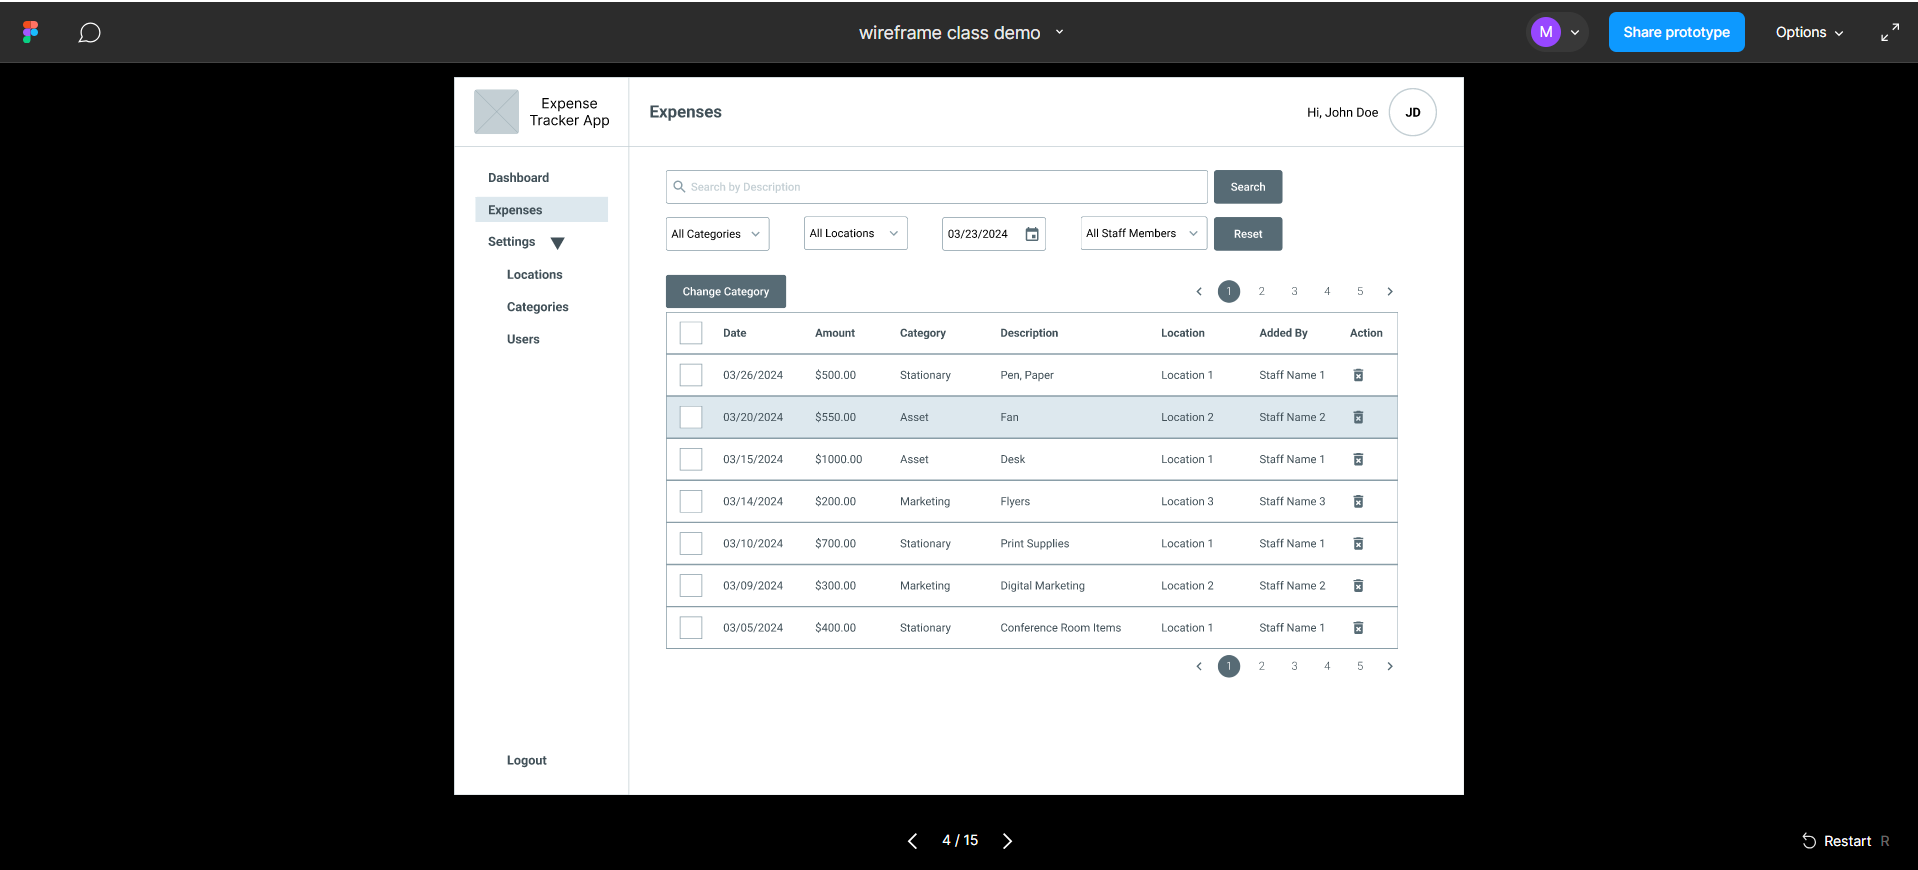Image resolution: width=1918 pixels, height=870 pixels.
Task: Go to next frame with bottom right arrow
Action: tap(1007, 841)
